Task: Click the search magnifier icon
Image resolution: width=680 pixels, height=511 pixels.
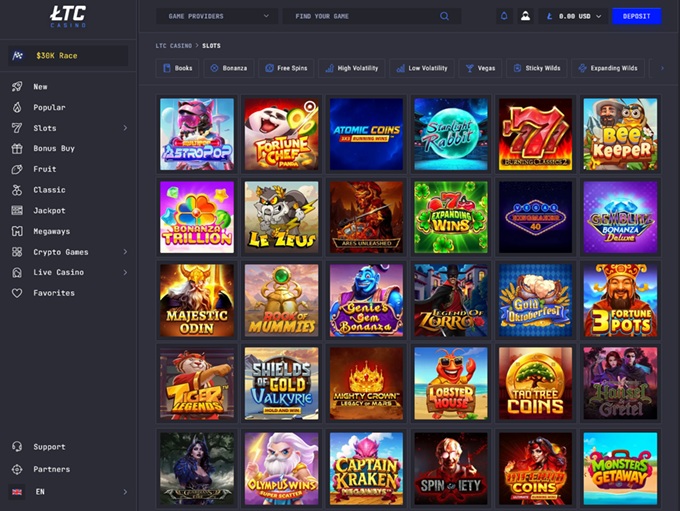Action: click(445, 16)
